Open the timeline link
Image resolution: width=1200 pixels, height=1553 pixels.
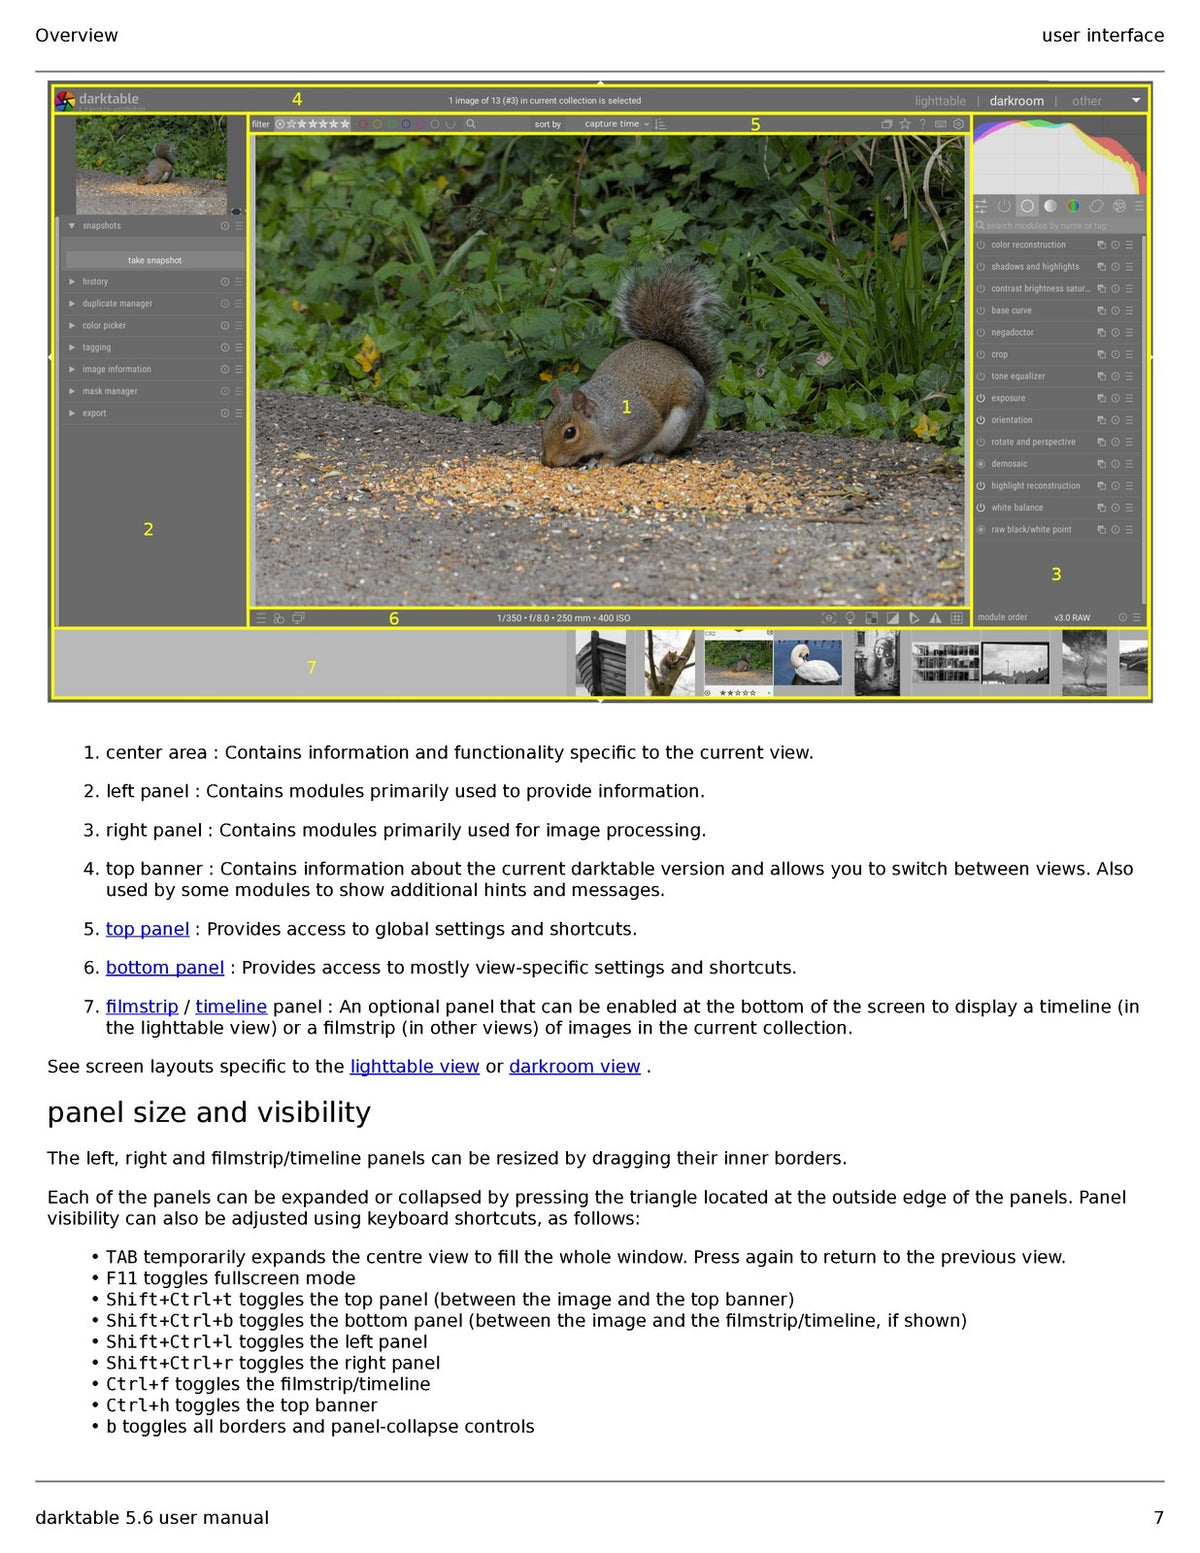pos(231,1007)
